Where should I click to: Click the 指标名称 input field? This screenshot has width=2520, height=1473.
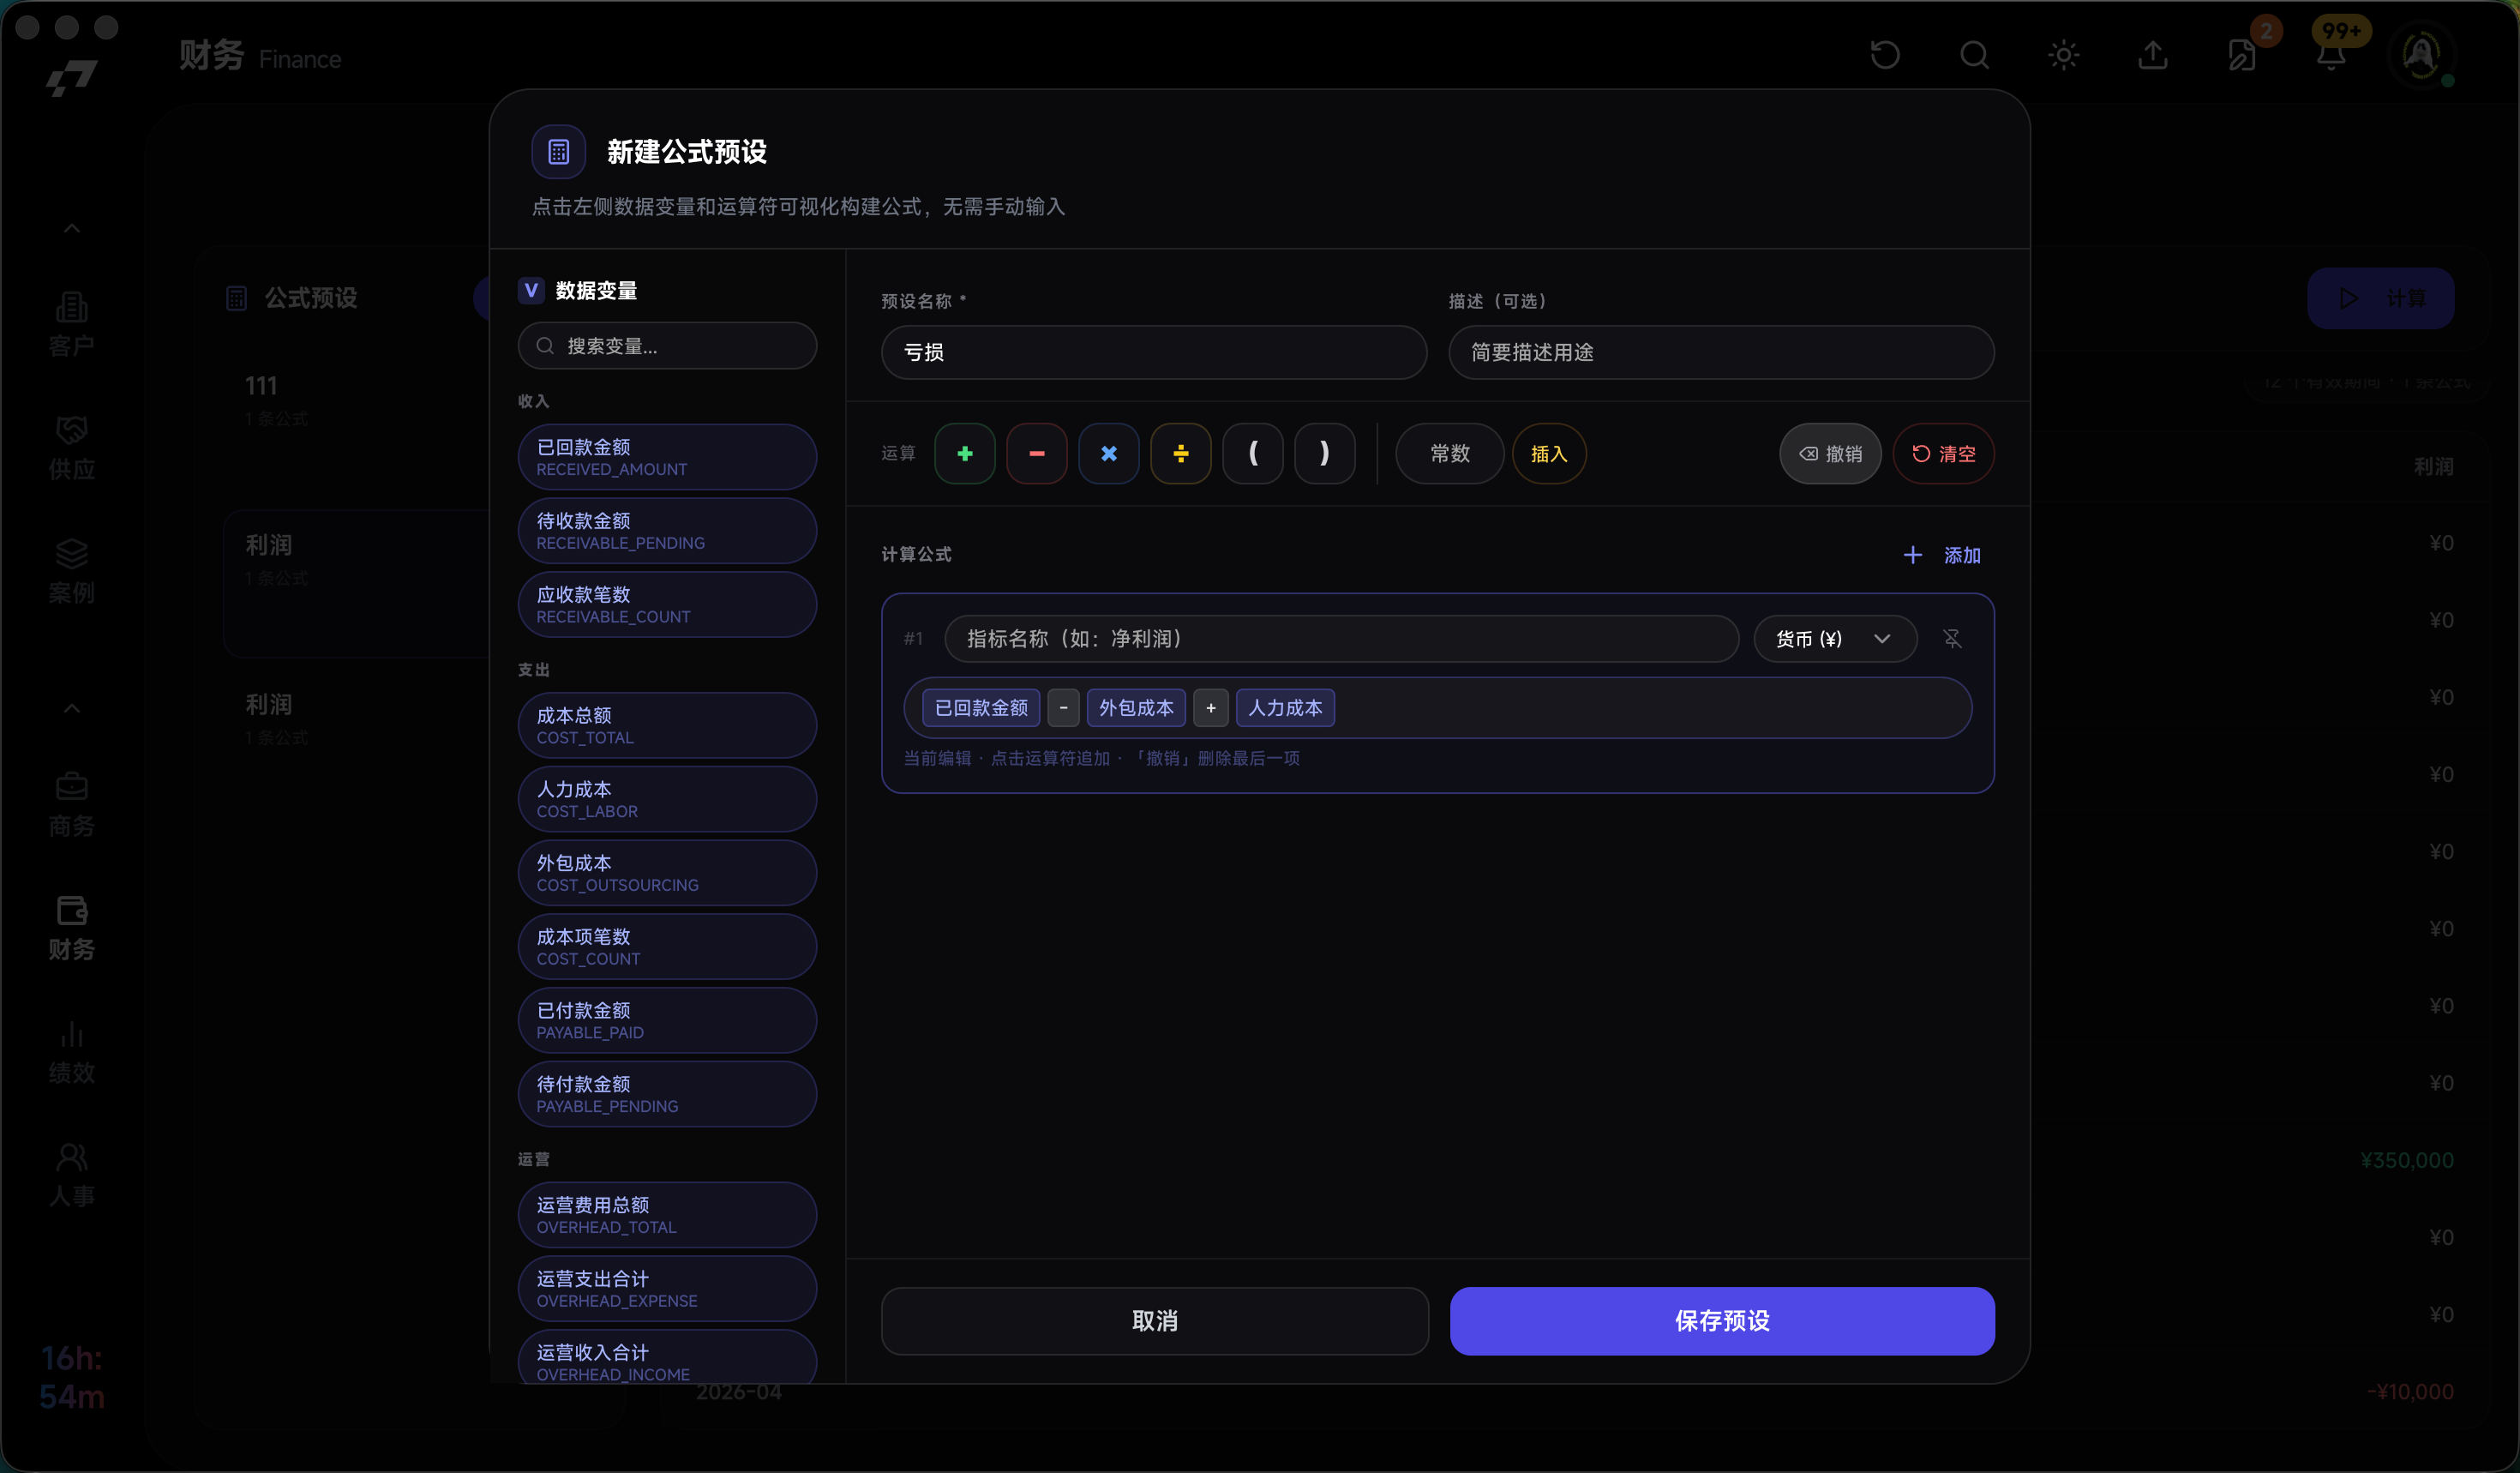pyautogui.click(x=1342, y=639)
